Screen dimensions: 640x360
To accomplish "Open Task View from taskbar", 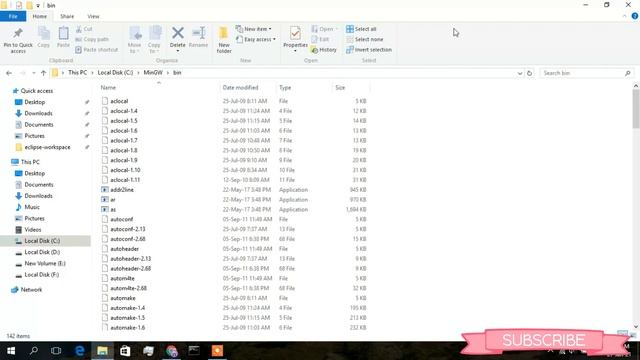I will [56, 351].
